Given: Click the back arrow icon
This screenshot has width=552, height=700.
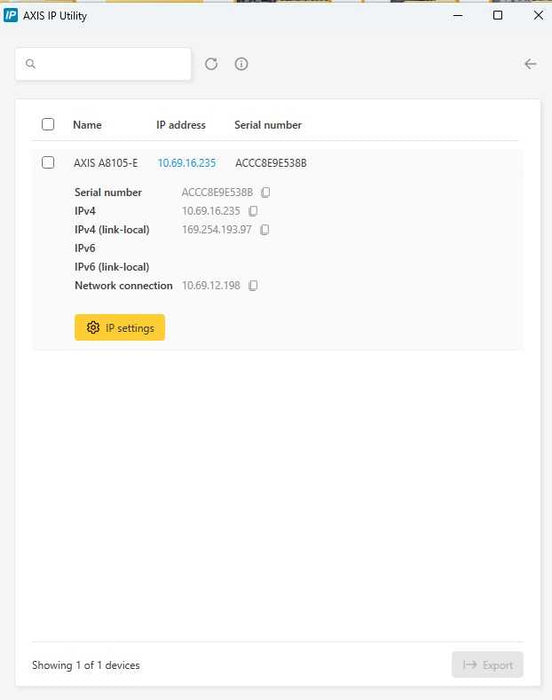Looking at the screenshot, I should click(530, 64).
